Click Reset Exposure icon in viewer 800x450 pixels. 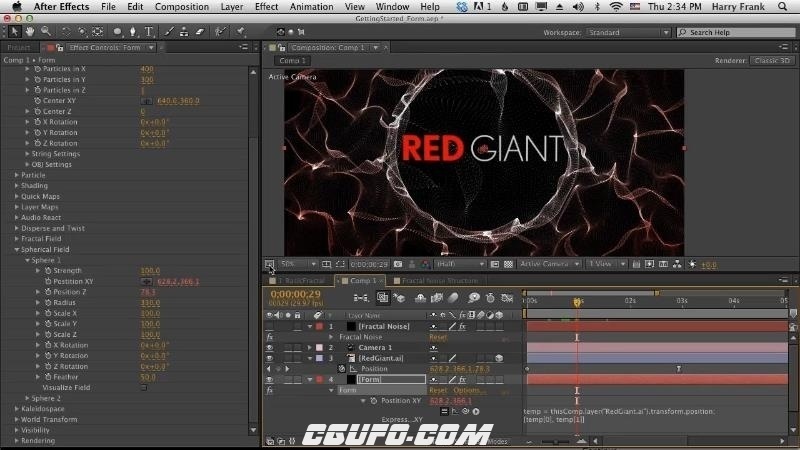click(x=692, y=264)
